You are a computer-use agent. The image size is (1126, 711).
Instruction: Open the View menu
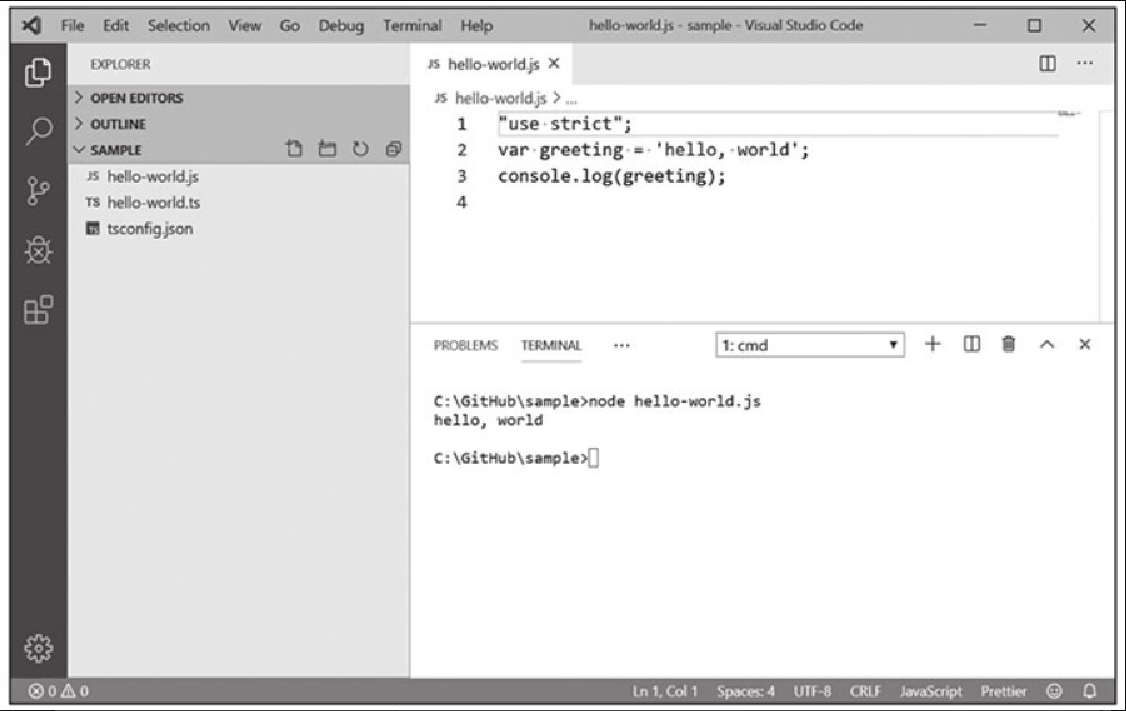(244, 26)
